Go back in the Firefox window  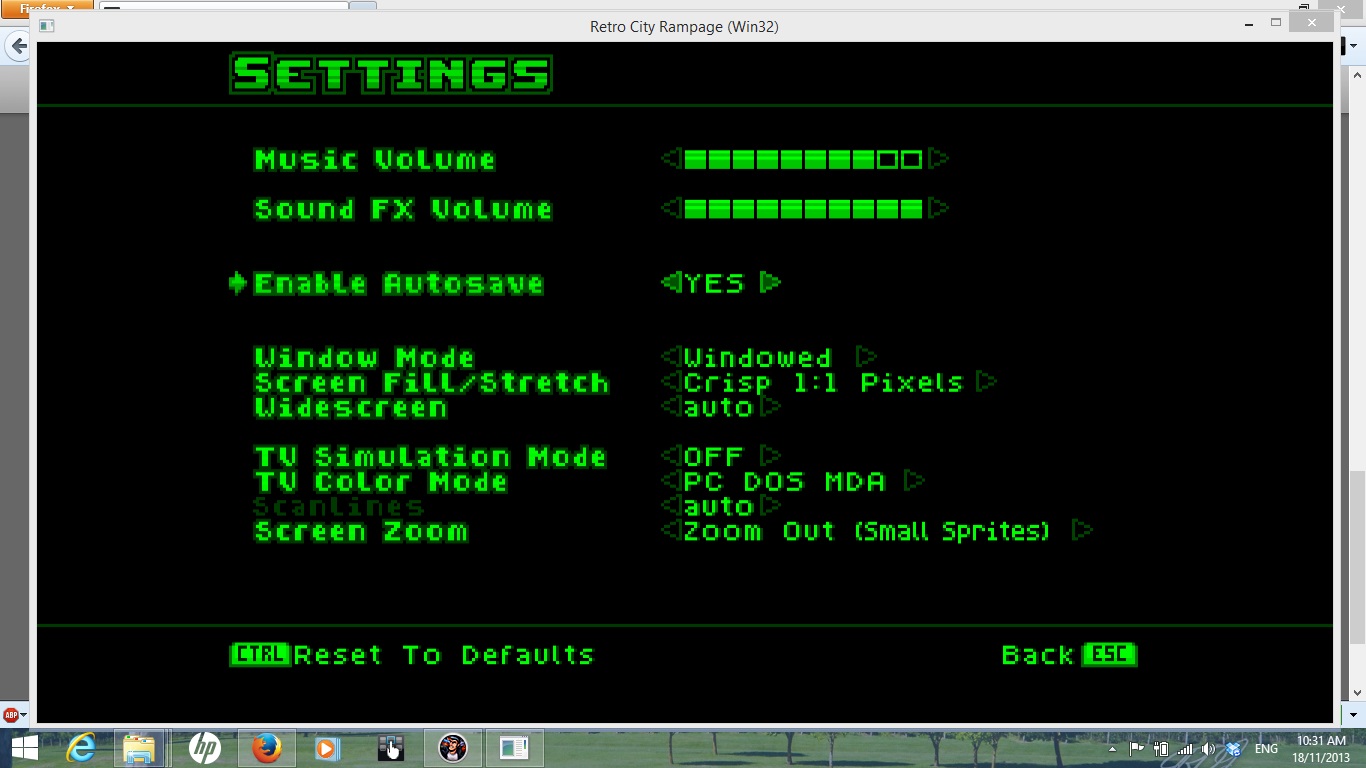click(17, 46)
